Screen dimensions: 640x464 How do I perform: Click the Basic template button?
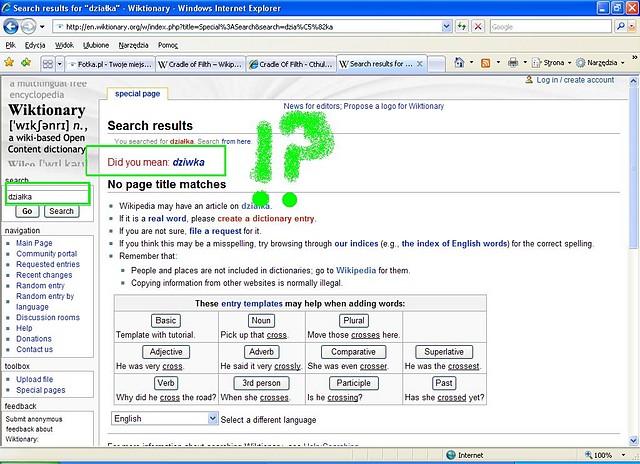point(166,320)
